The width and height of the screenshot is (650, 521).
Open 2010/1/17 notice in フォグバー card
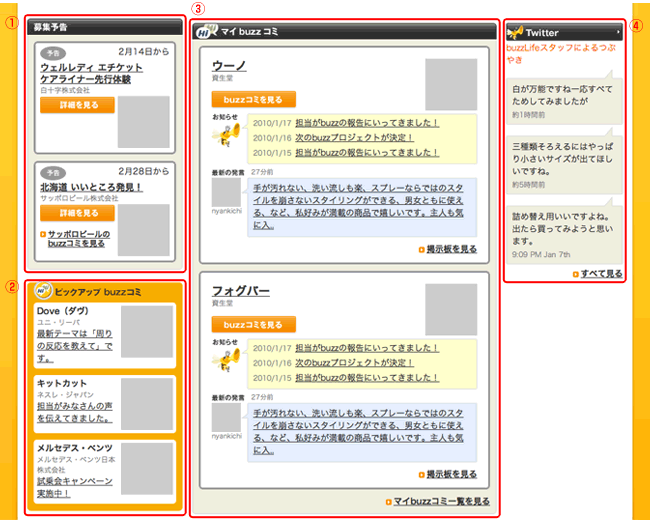pyautogui.click(x=367, y=348)
